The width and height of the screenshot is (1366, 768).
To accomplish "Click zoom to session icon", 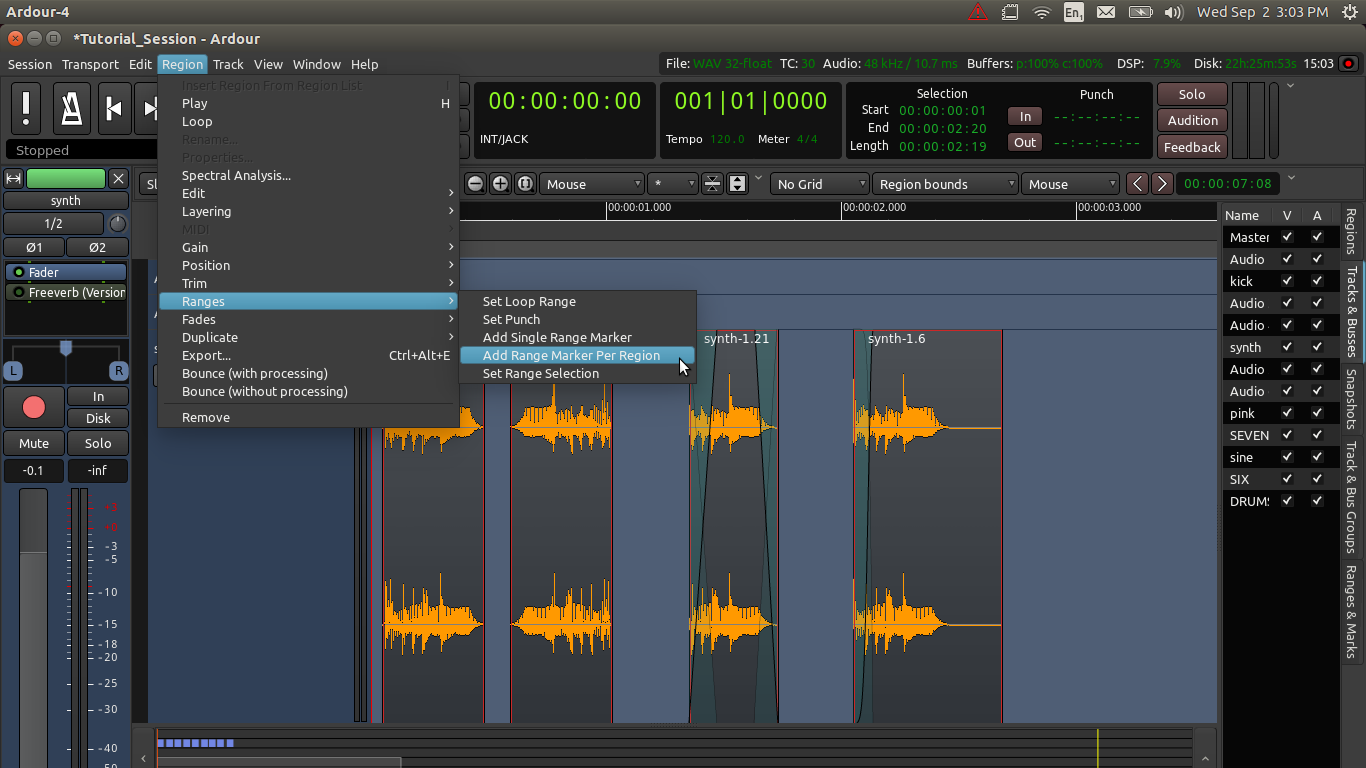I will [x=525, y=184].
